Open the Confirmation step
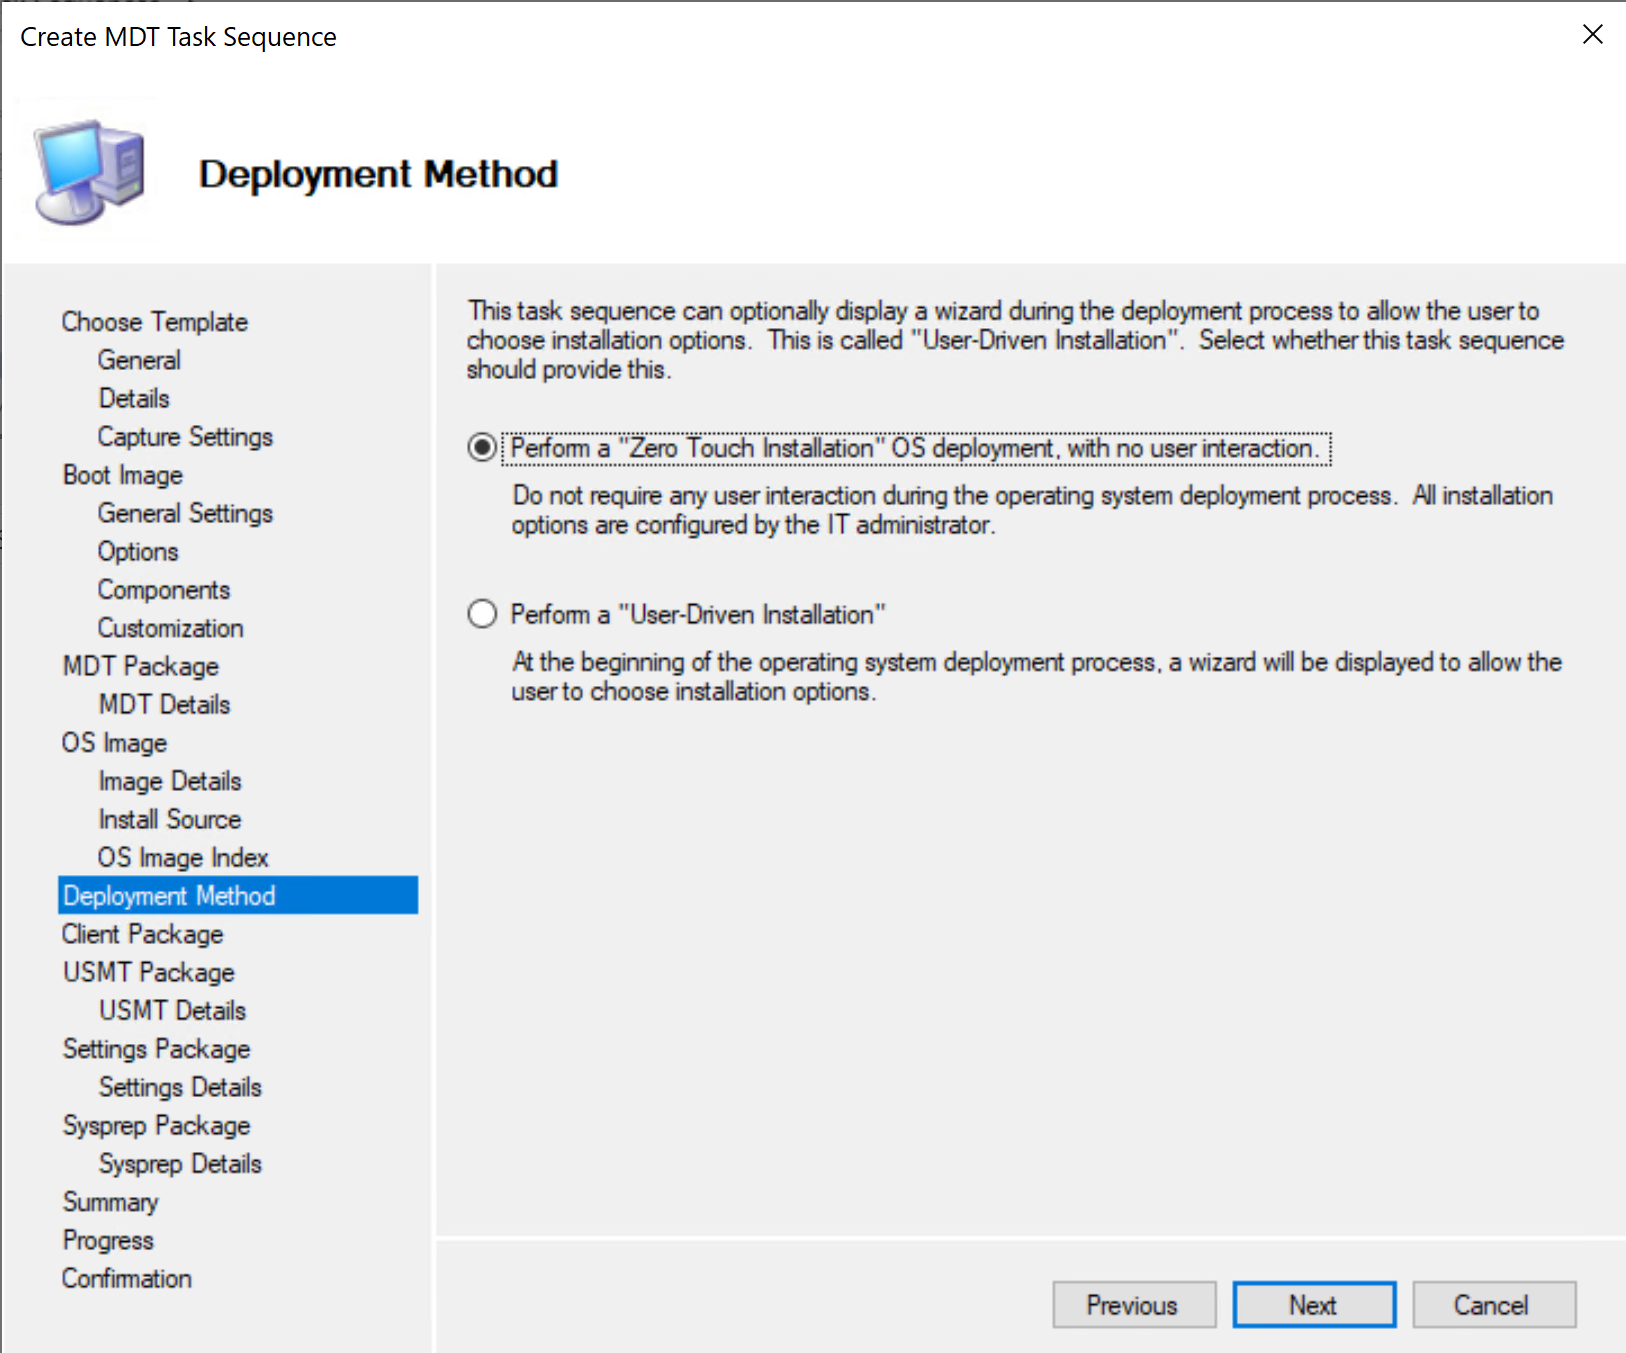This screenshot has height=1353, width=1626. [126, 1277]
